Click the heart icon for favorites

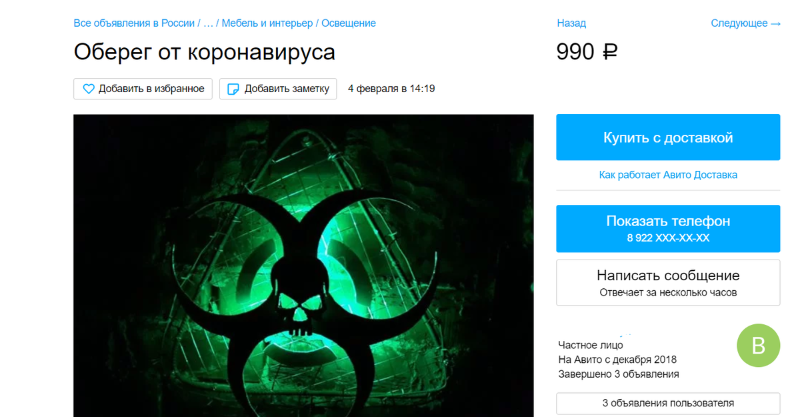click(88, 89)
